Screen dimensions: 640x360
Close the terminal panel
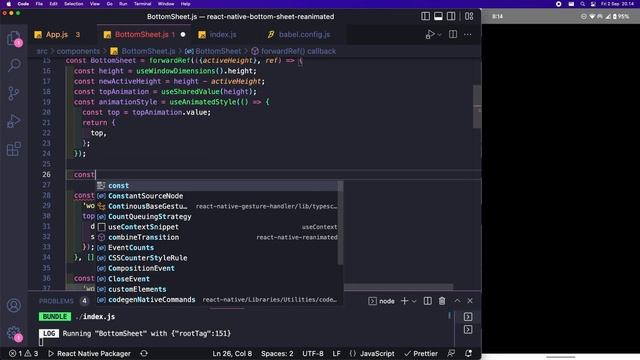[x=470, y=301]
